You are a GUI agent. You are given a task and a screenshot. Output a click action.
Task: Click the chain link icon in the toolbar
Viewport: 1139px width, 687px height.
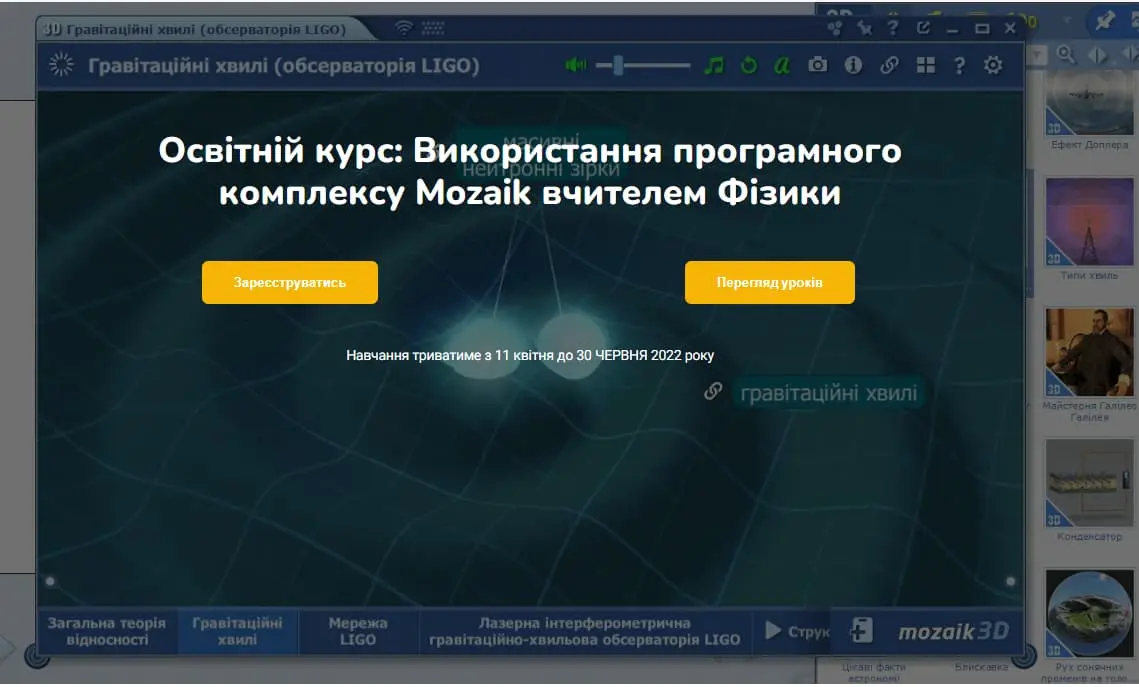point(889,65)
